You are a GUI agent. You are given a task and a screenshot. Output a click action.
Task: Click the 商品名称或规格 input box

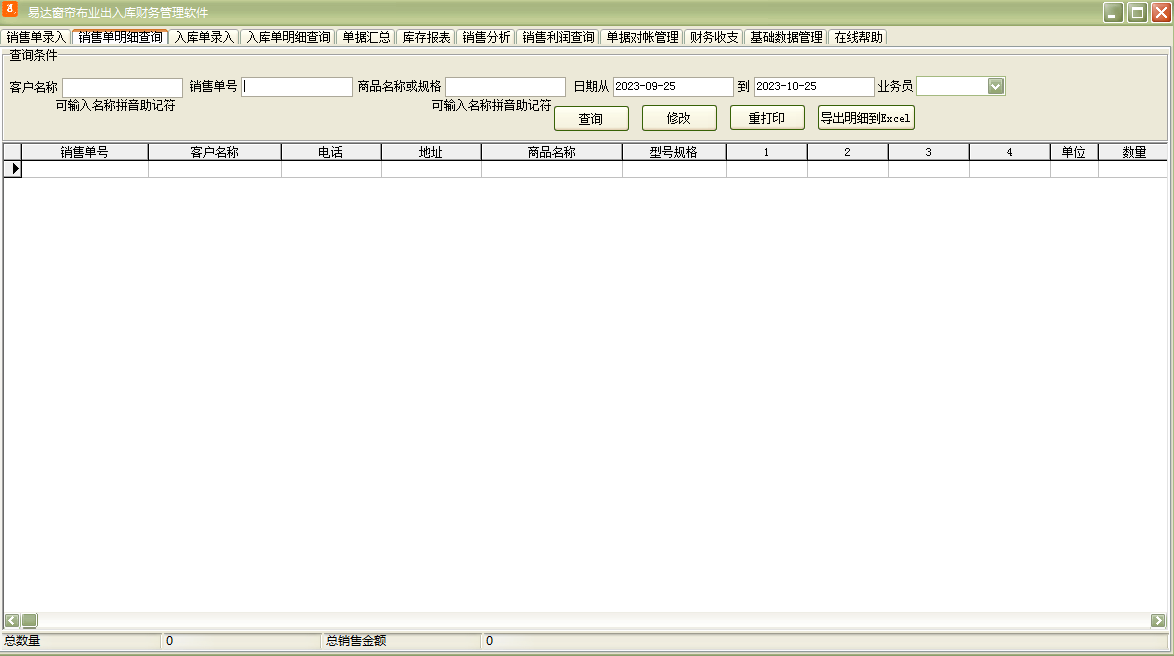point(505,87)
